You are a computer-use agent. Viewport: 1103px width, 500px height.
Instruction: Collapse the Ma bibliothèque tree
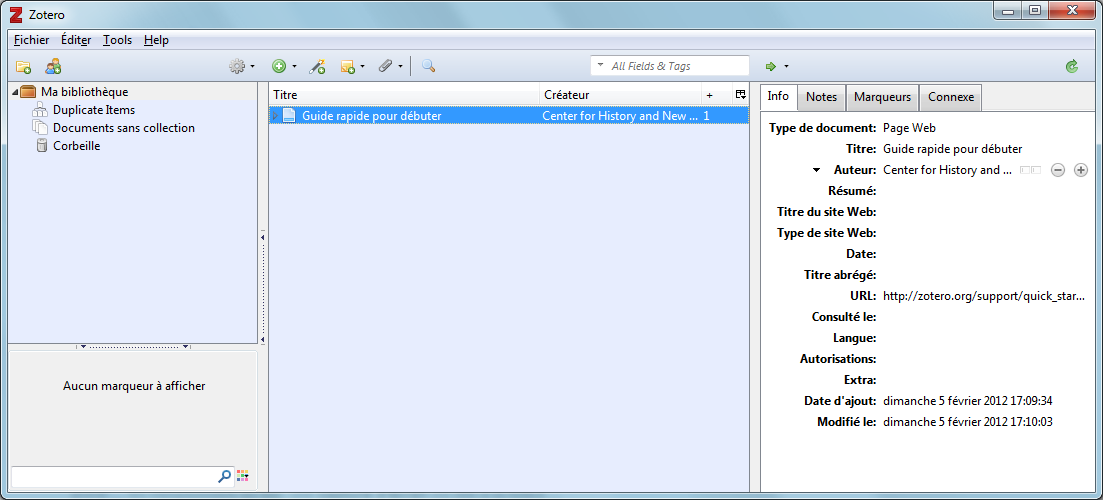click(15, 92)
